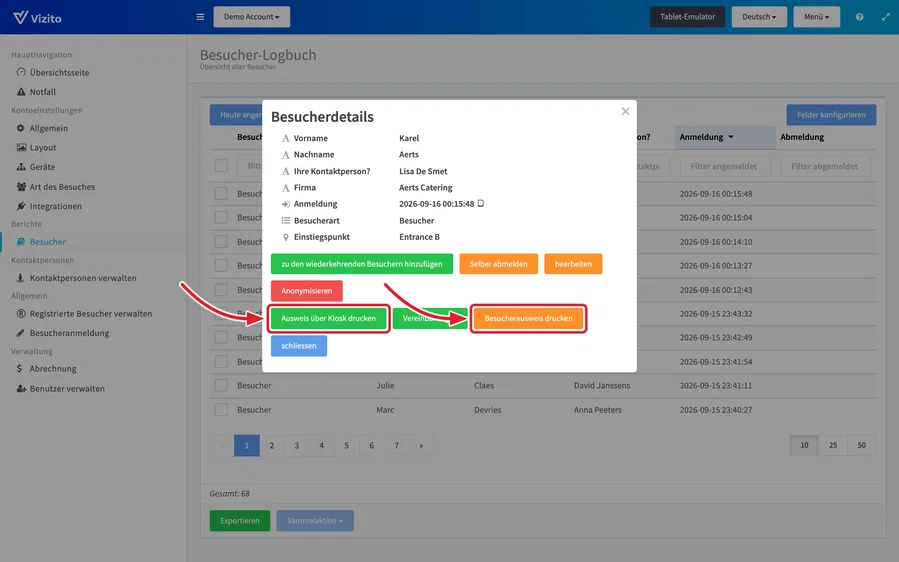Go to page 7

click(396, 446)
